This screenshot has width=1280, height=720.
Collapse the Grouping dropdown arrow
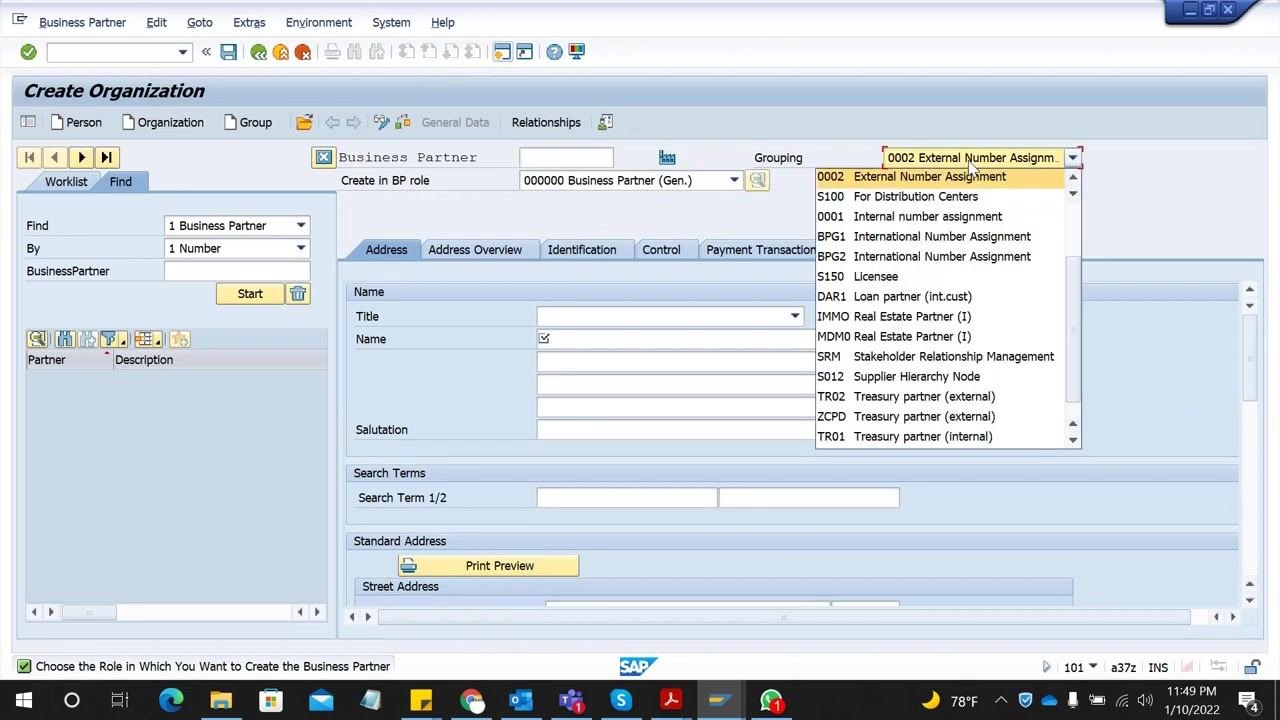(1072, 158)
